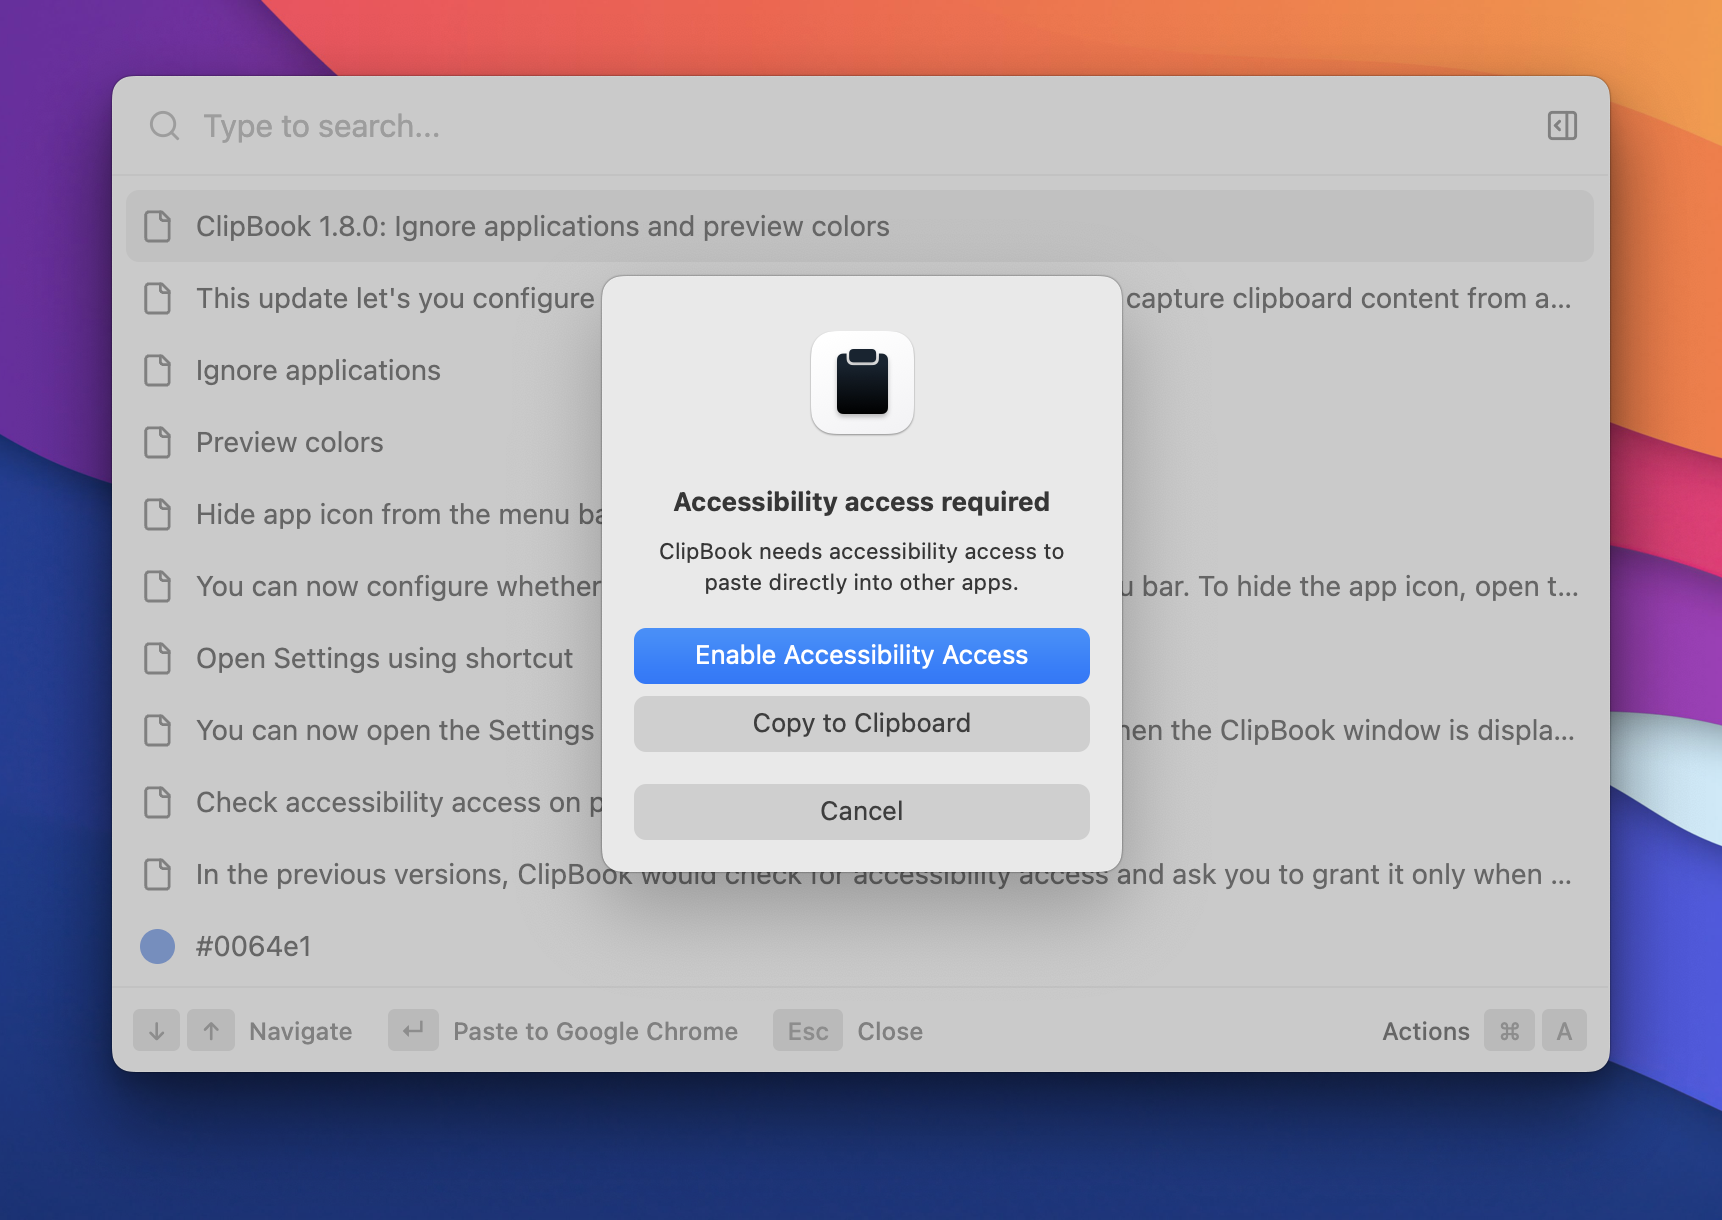Click document icon beside 'This update let's you configure'
This screenshot has width=1722, height=1220.
(158, 298)
